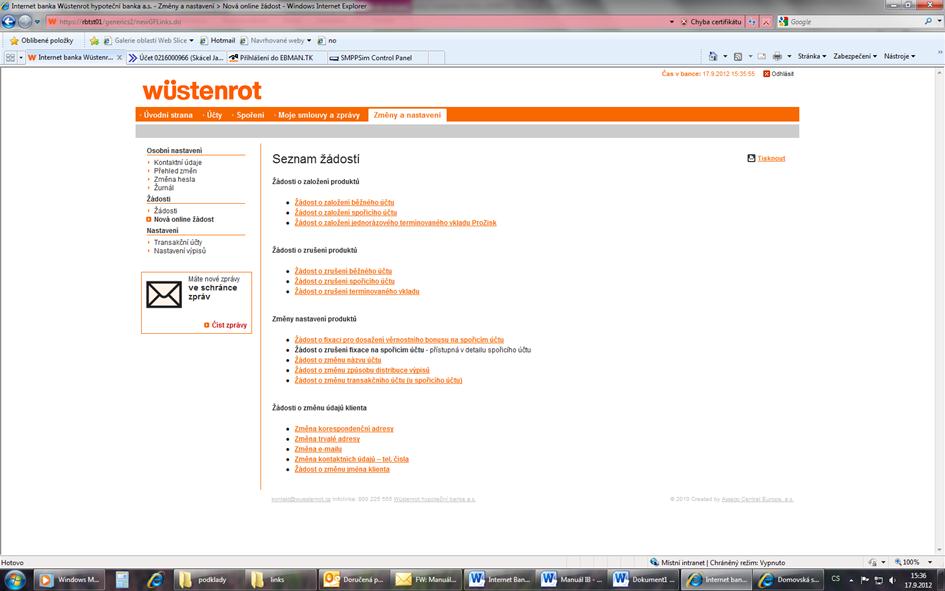Open 'Žádost o změnu jména klienta' link

[342, 469]
